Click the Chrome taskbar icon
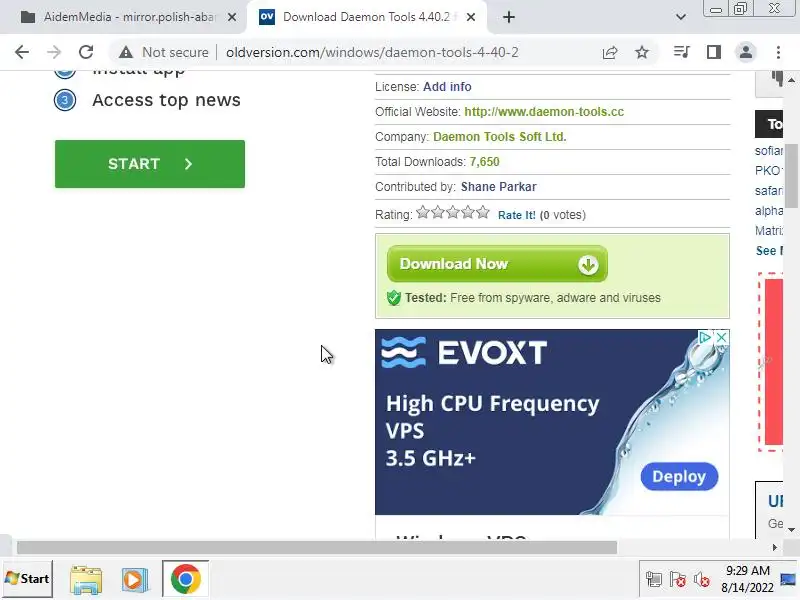 186,579
